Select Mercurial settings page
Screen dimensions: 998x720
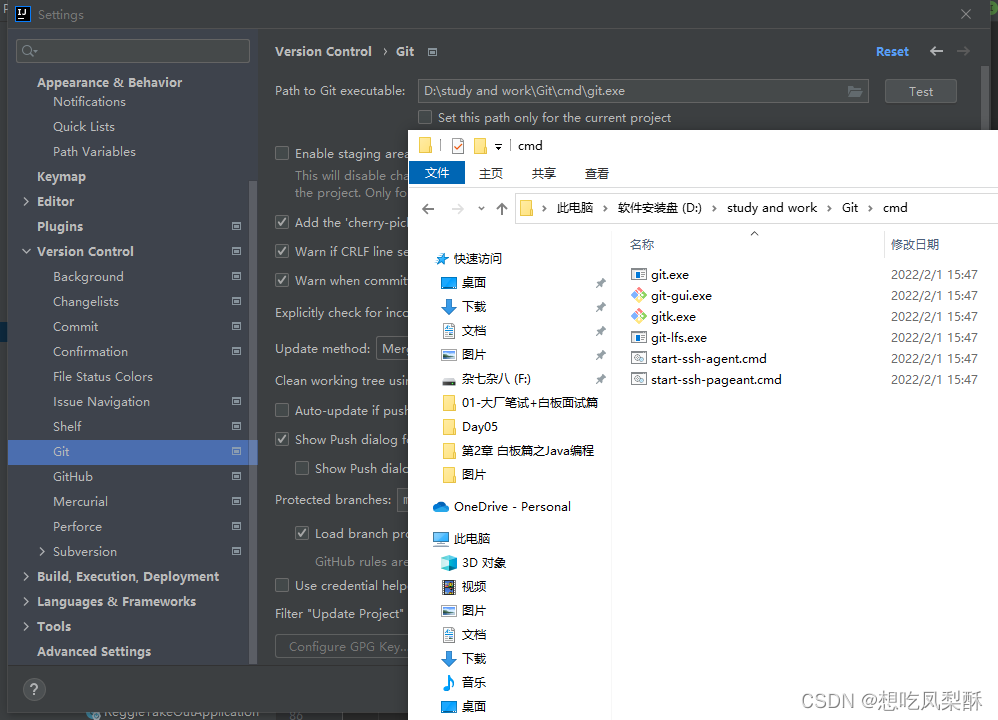(80, 502)
